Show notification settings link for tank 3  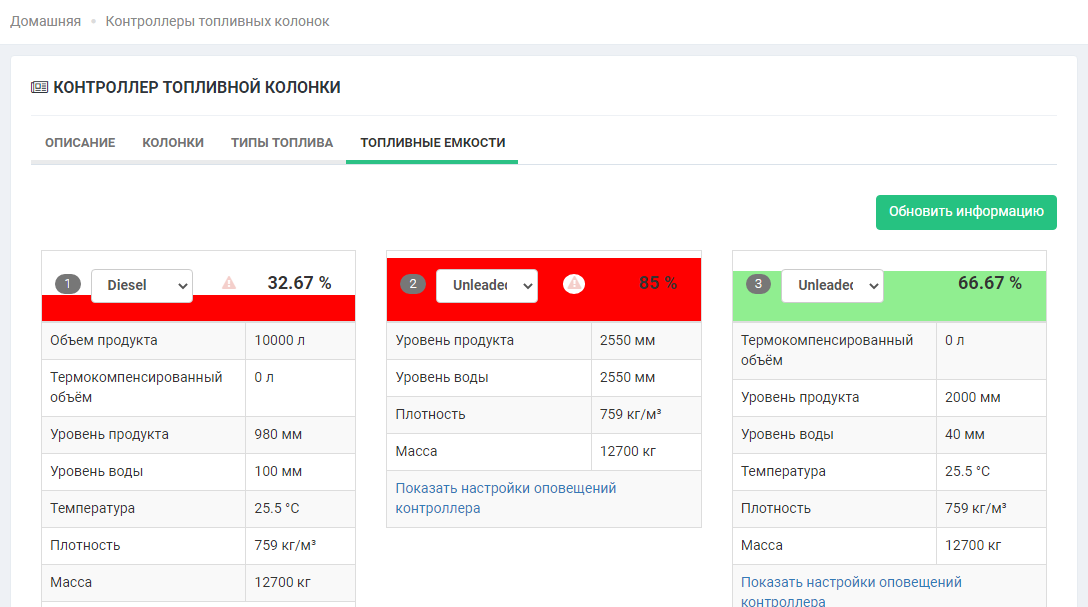850,591
